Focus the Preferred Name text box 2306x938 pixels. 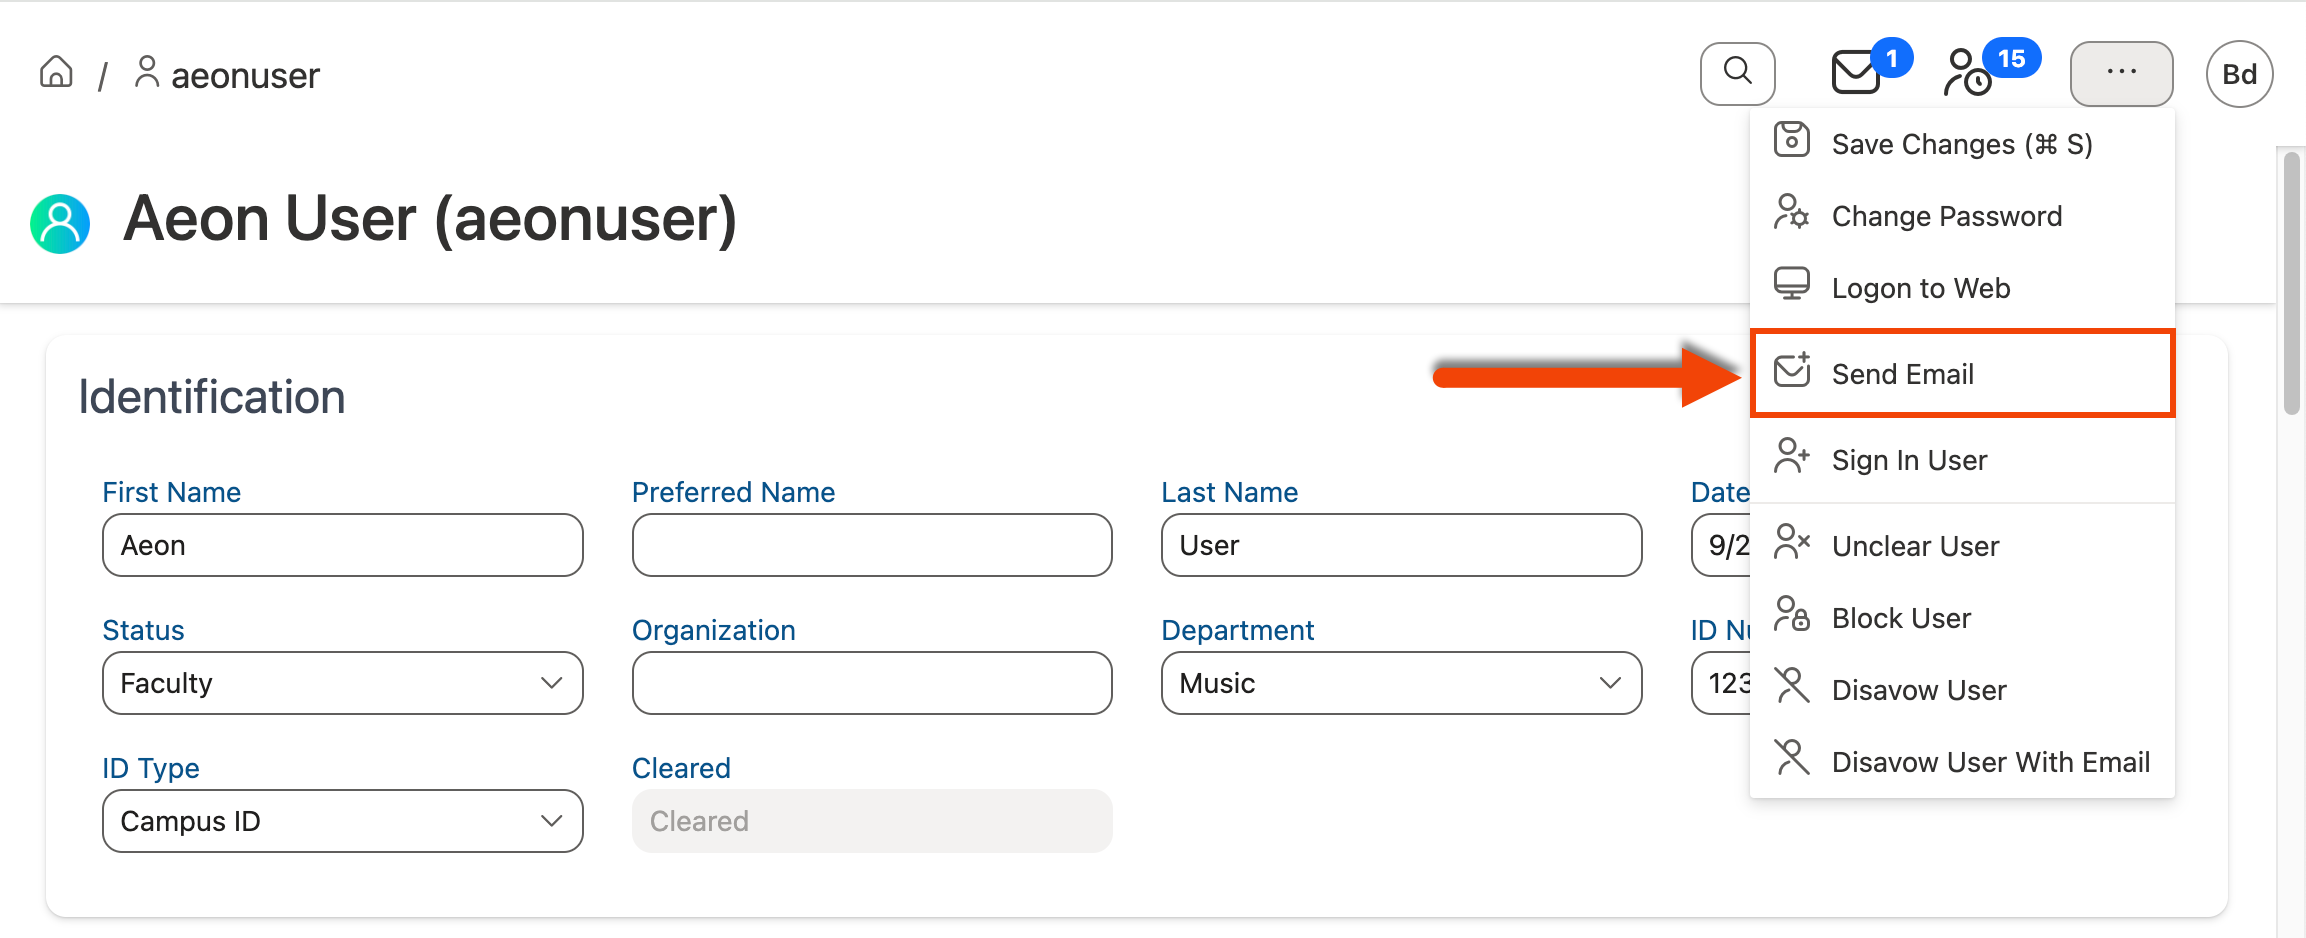(x=871, y=545)
